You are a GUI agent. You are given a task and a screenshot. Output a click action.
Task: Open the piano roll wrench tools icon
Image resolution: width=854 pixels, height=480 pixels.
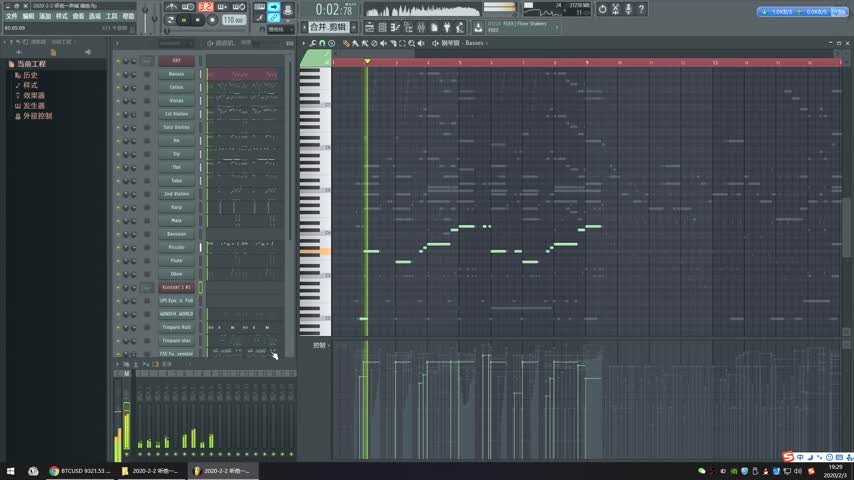[313, 43]
